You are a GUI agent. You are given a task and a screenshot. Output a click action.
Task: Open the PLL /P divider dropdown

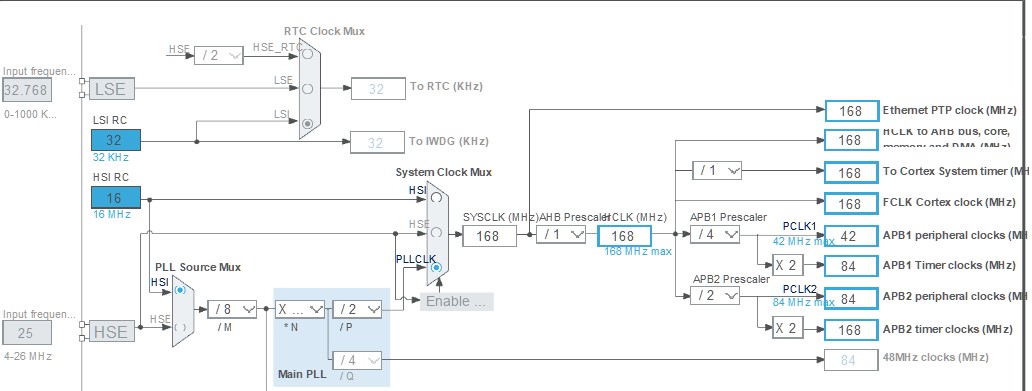pyautogui.click(x=357, y=309)
